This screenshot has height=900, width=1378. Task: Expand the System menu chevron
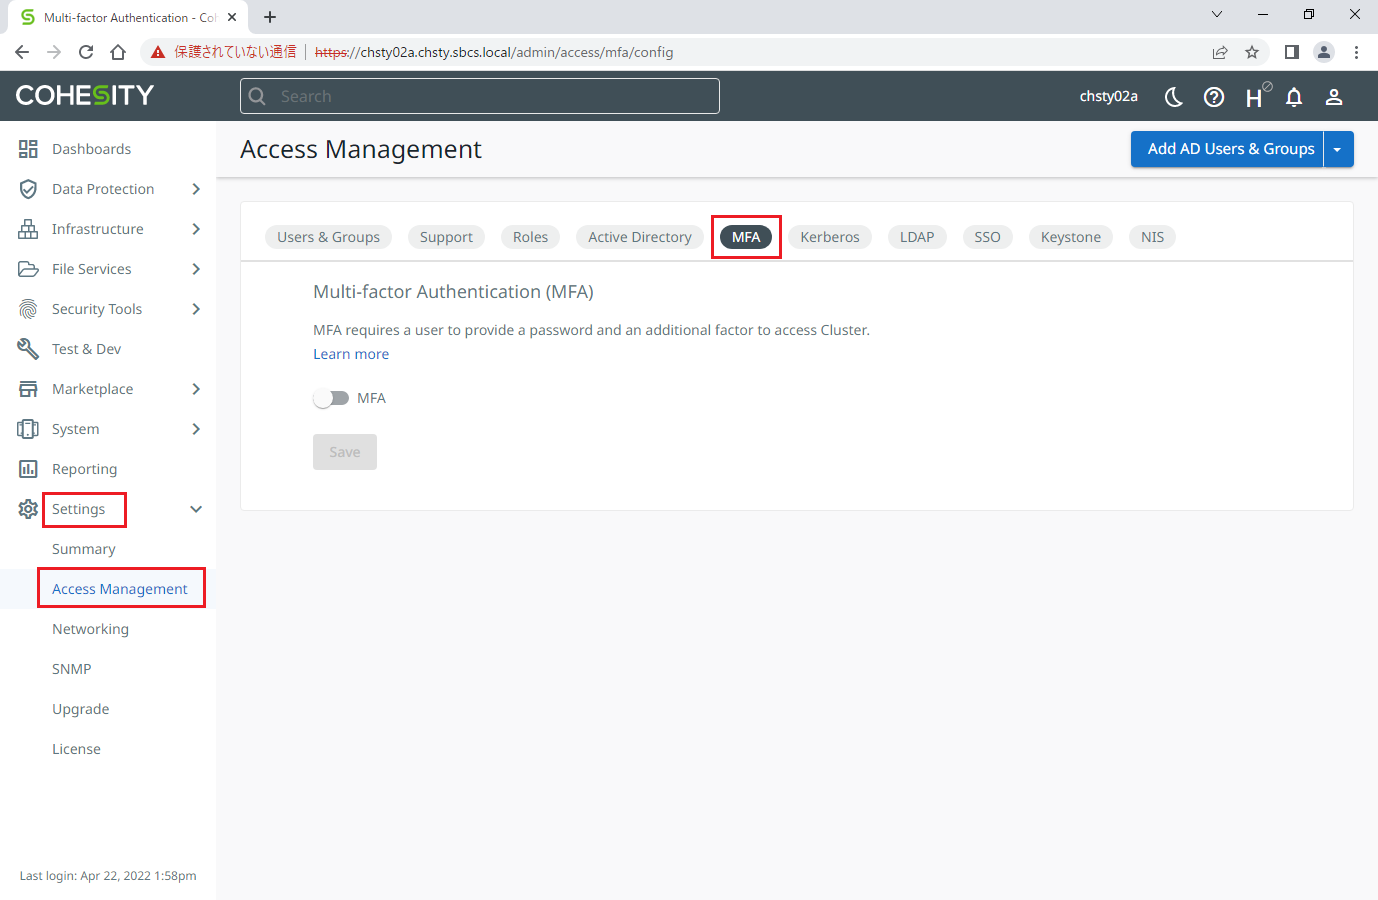196,429
